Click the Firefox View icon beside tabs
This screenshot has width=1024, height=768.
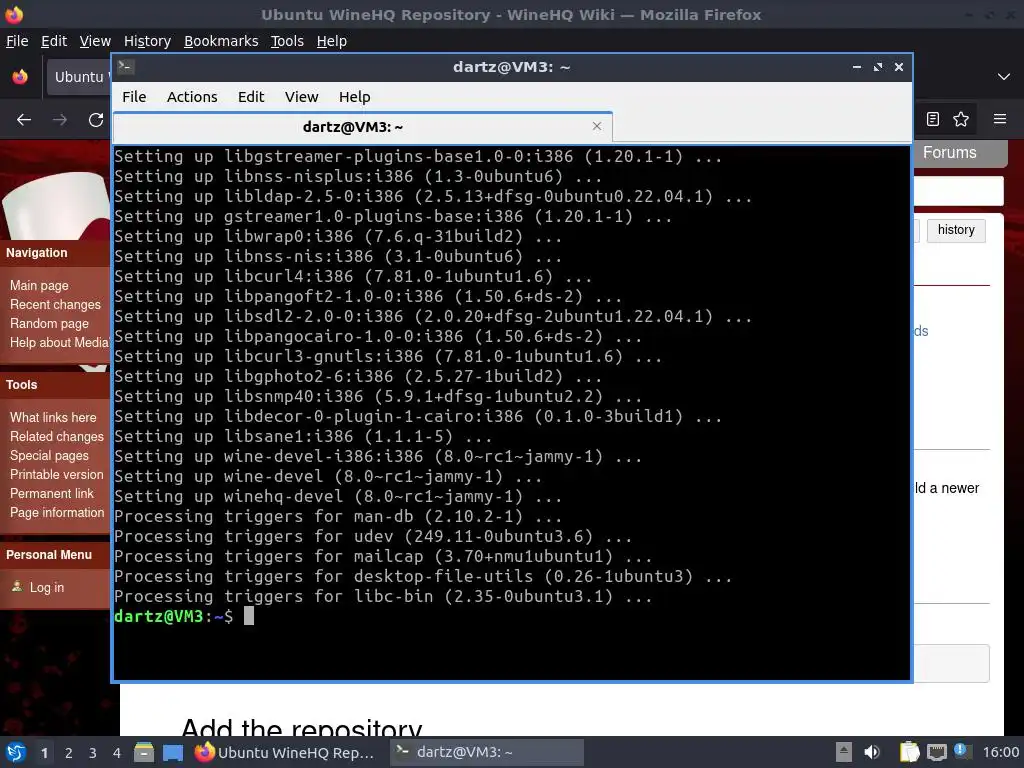[x=20, y=77]
